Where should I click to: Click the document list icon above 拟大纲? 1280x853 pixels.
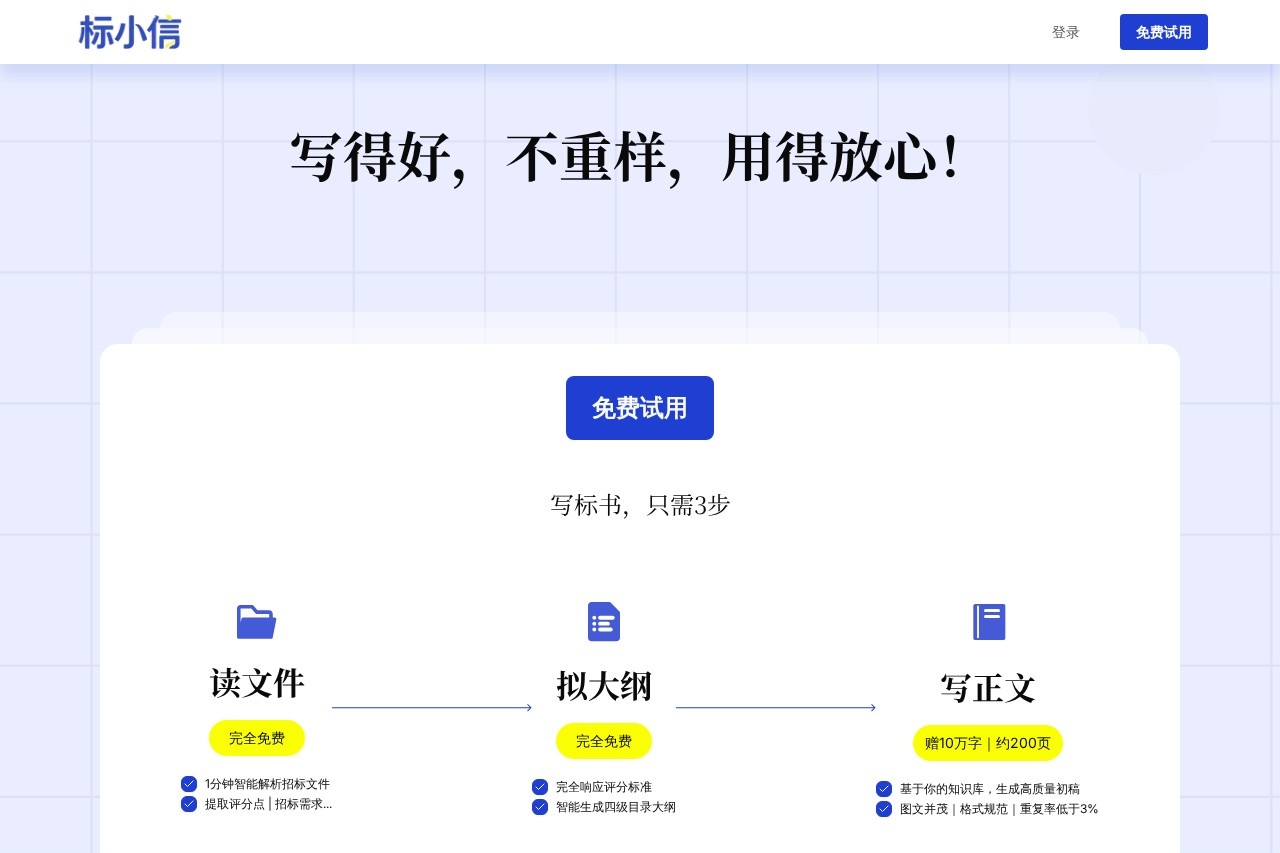pos(604,622)
